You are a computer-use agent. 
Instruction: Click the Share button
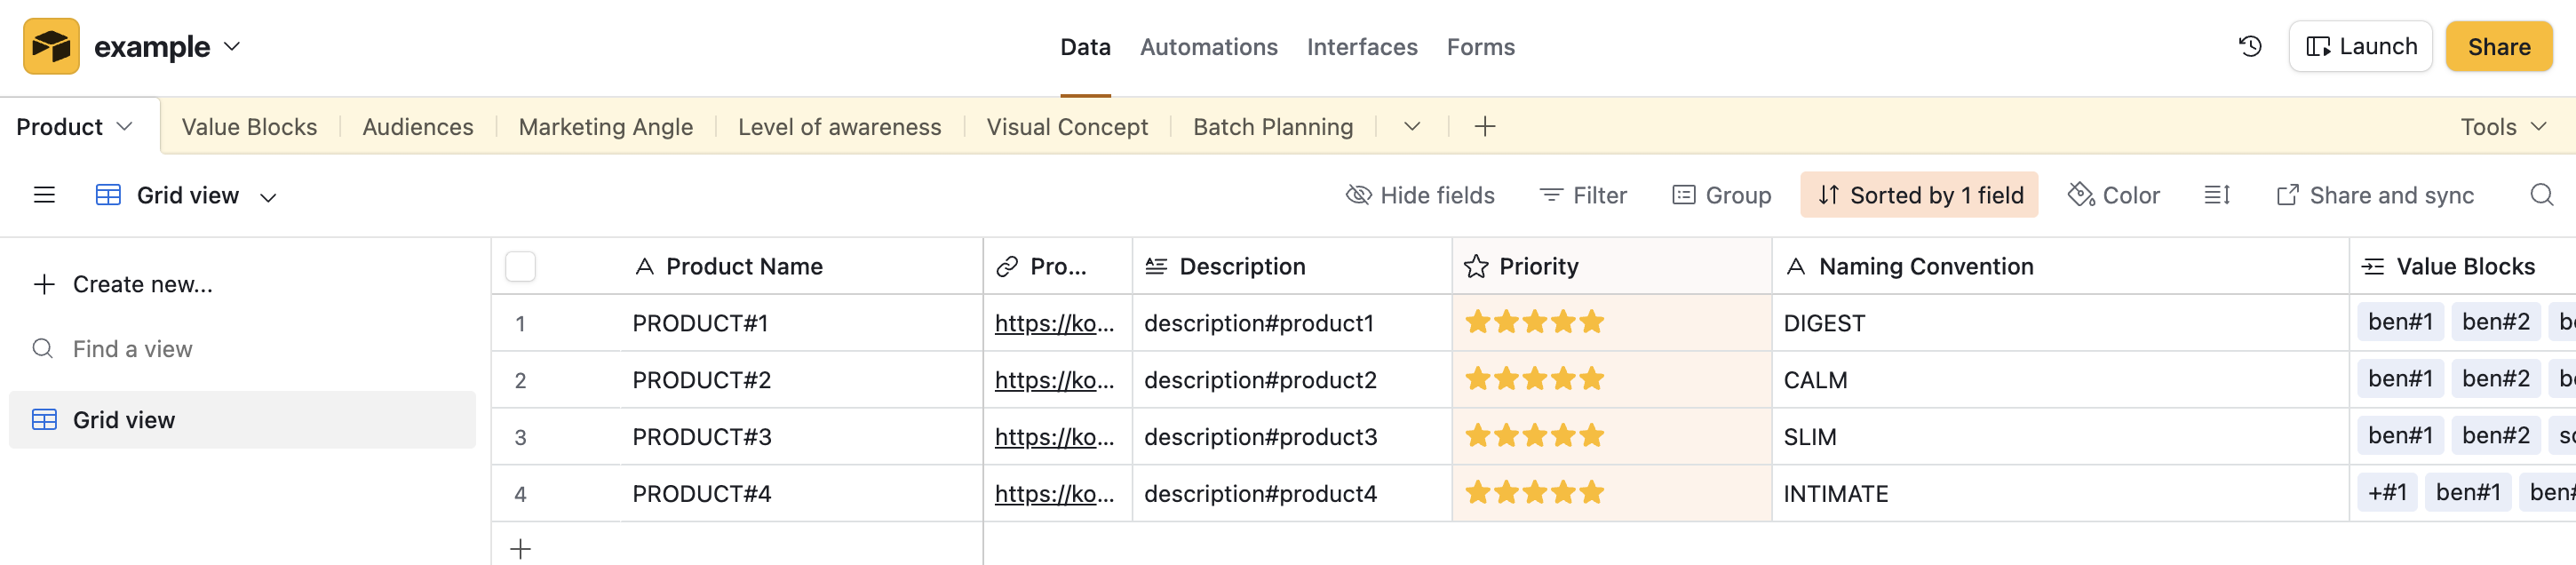pos(2498,47)
